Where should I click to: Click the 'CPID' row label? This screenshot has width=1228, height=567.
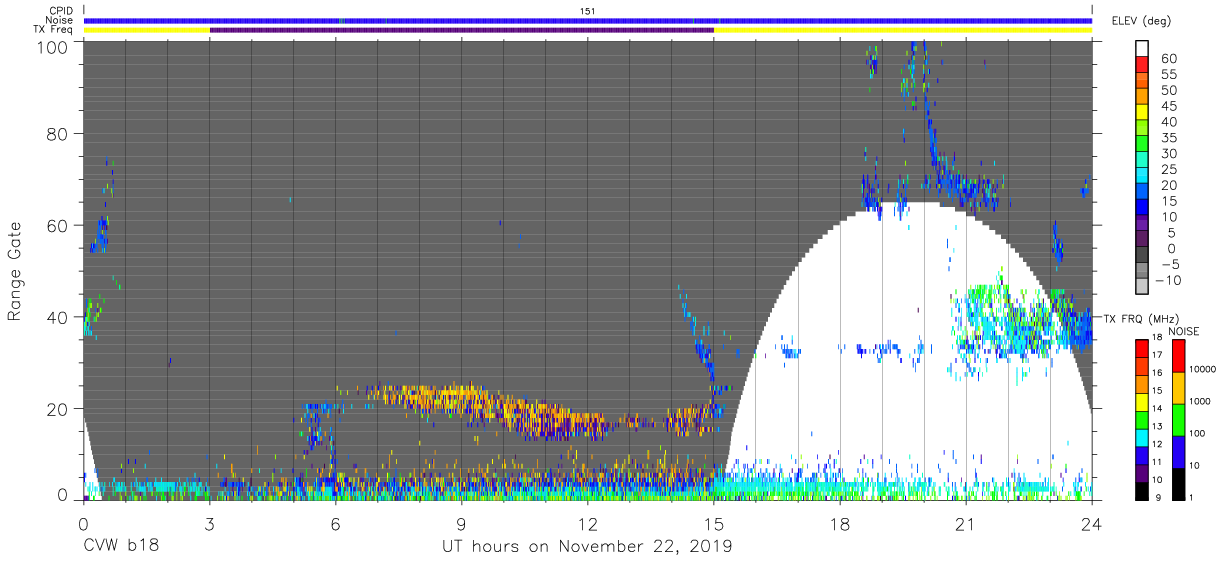pos(62,11)
